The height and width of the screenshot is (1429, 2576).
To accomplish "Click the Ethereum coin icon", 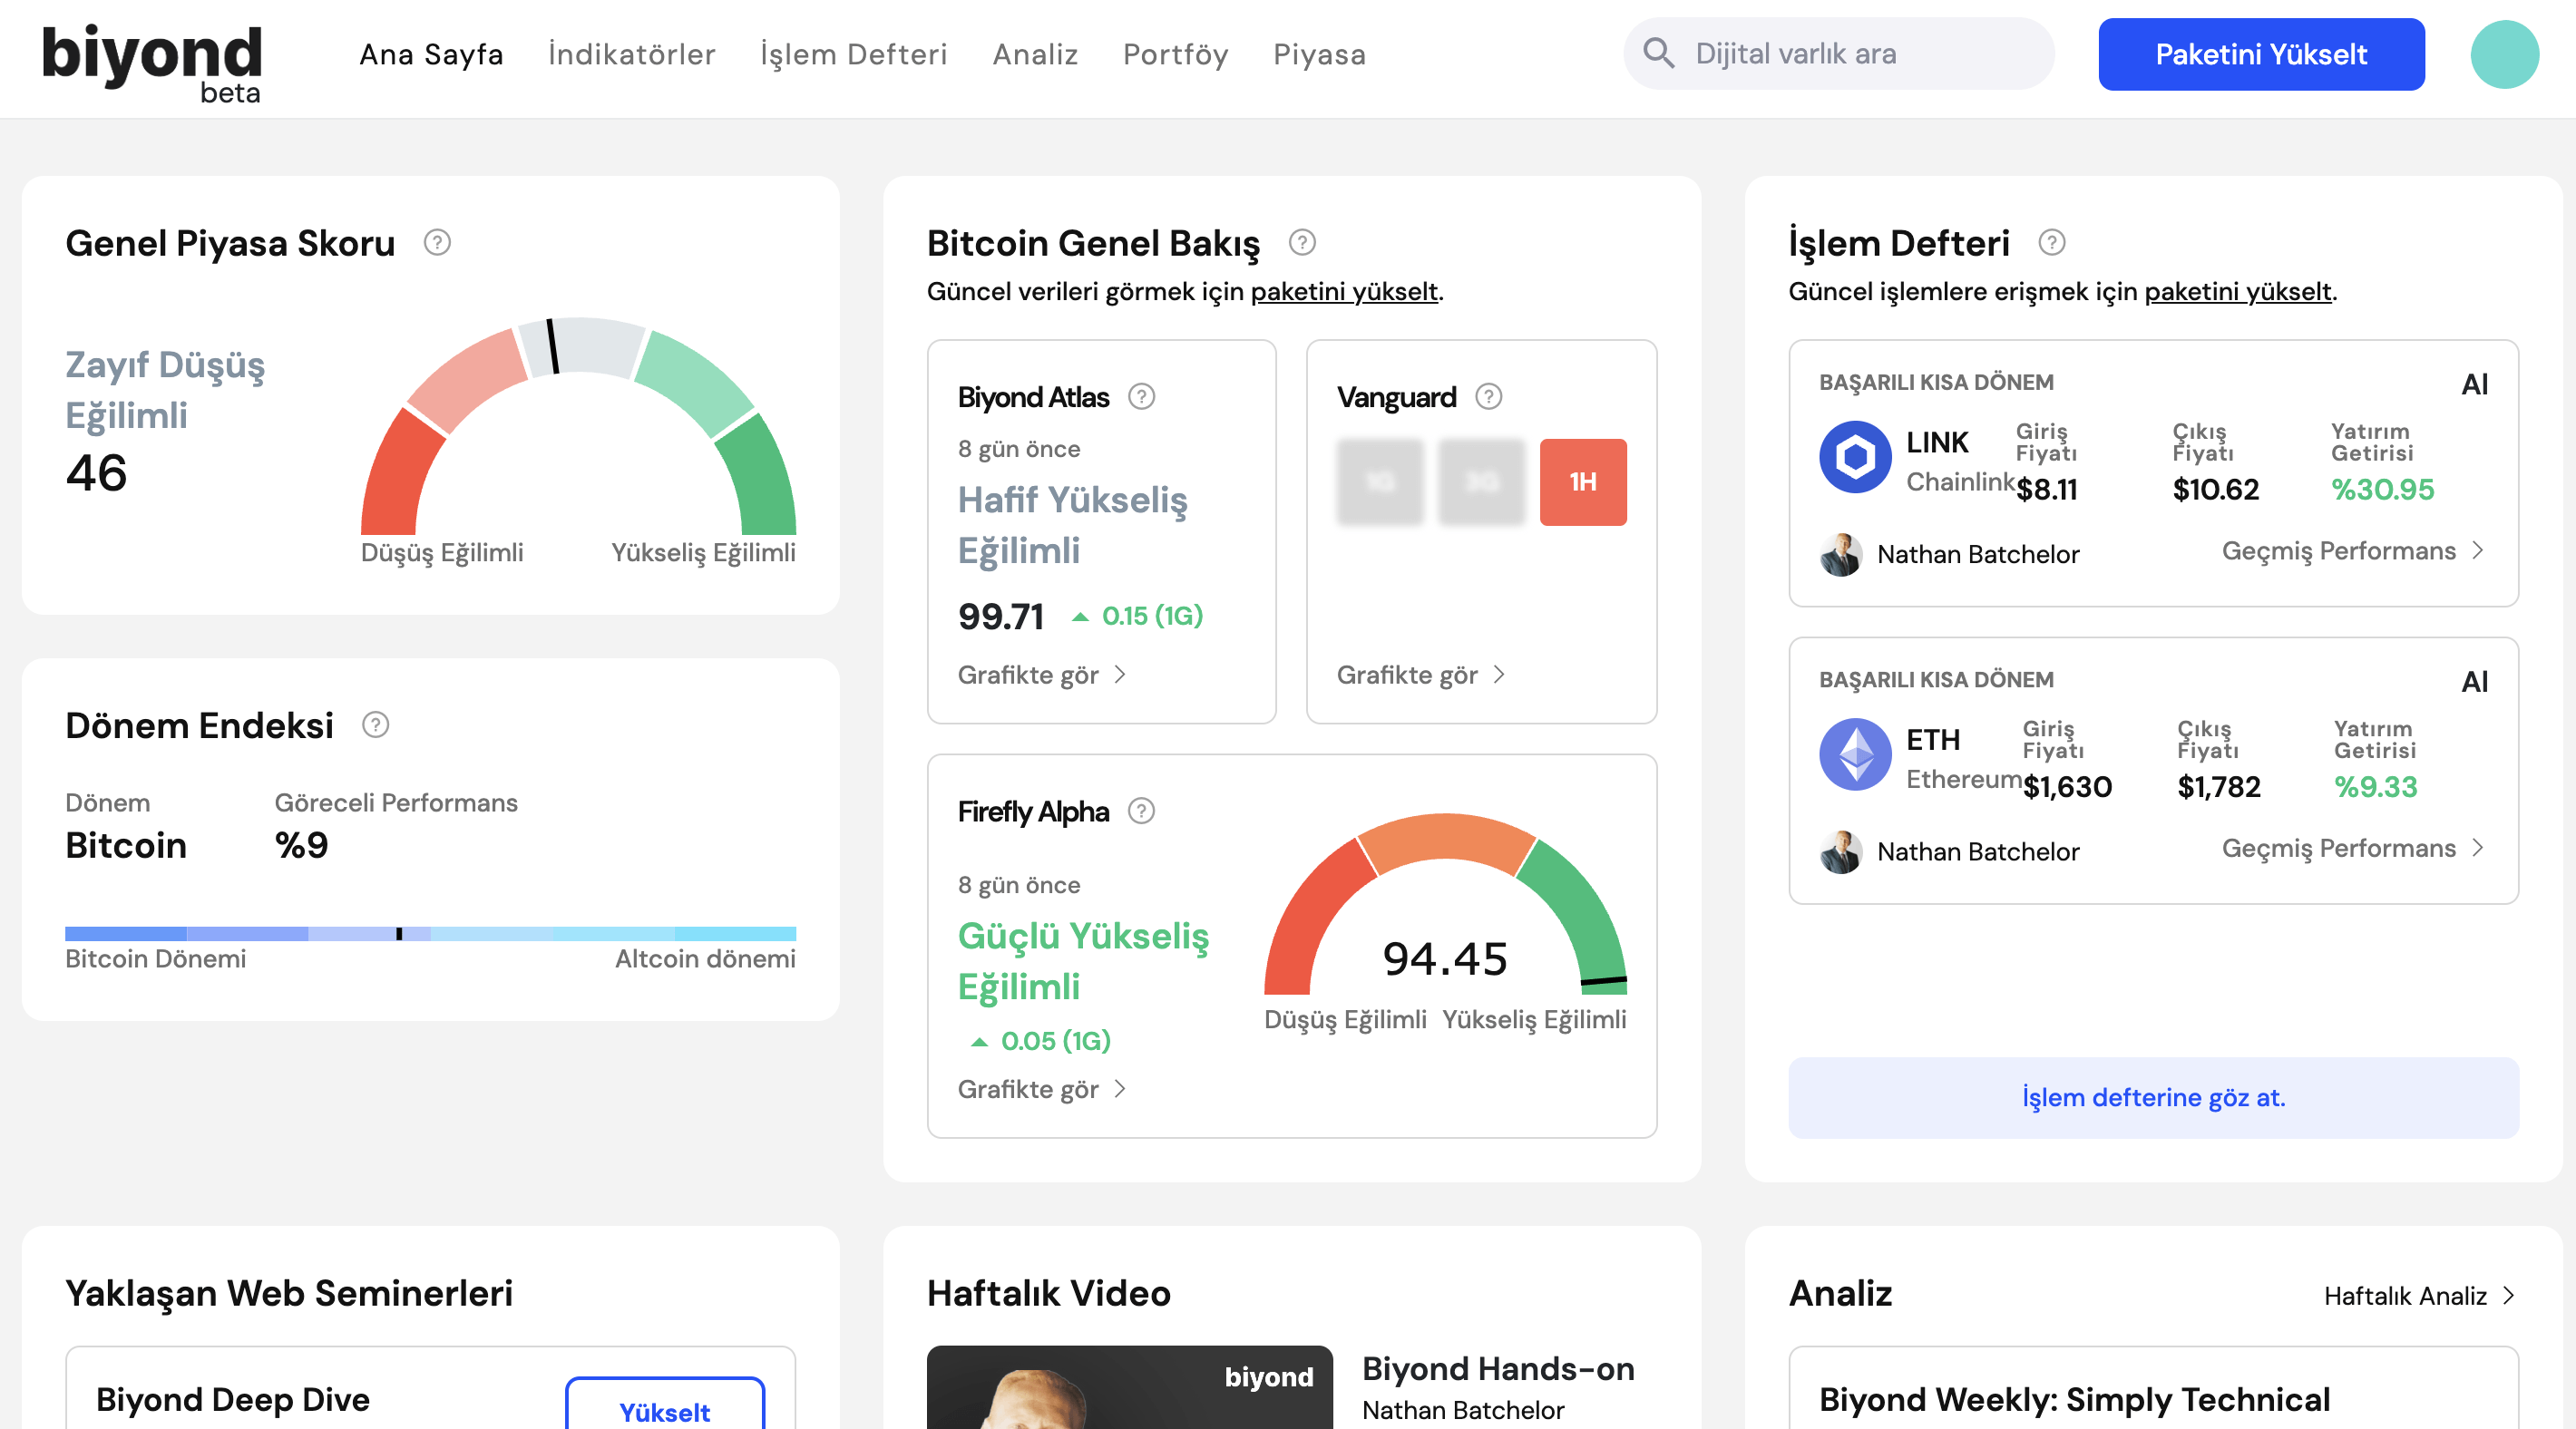I will tap(1855, 755).
